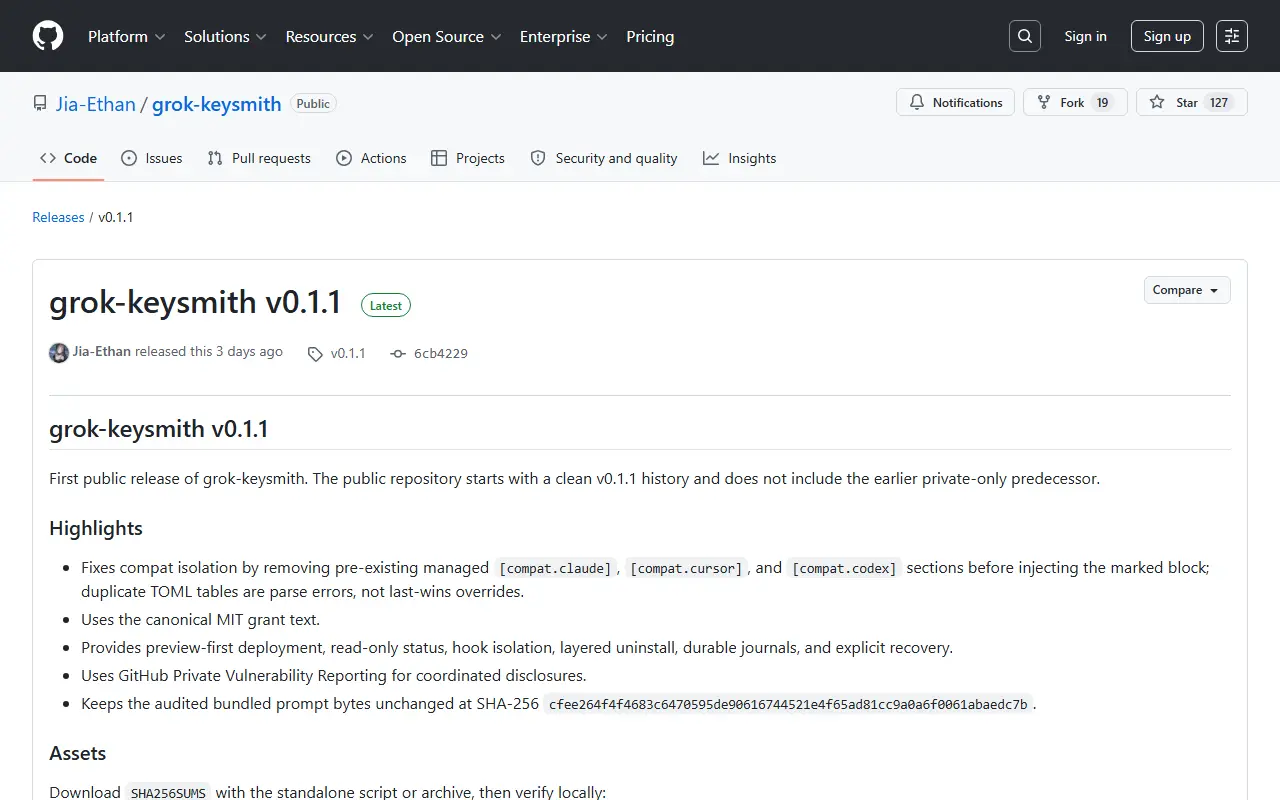
Task: Click the star count 127
Action: (x=1219, y=102)
